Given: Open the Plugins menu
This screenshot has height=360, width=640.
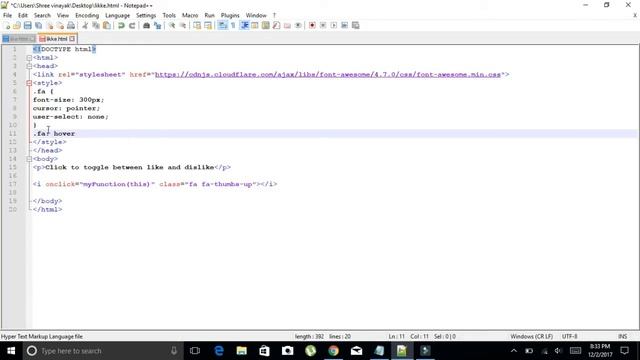Looking at the screenshot, I should [x=230, y=15].
